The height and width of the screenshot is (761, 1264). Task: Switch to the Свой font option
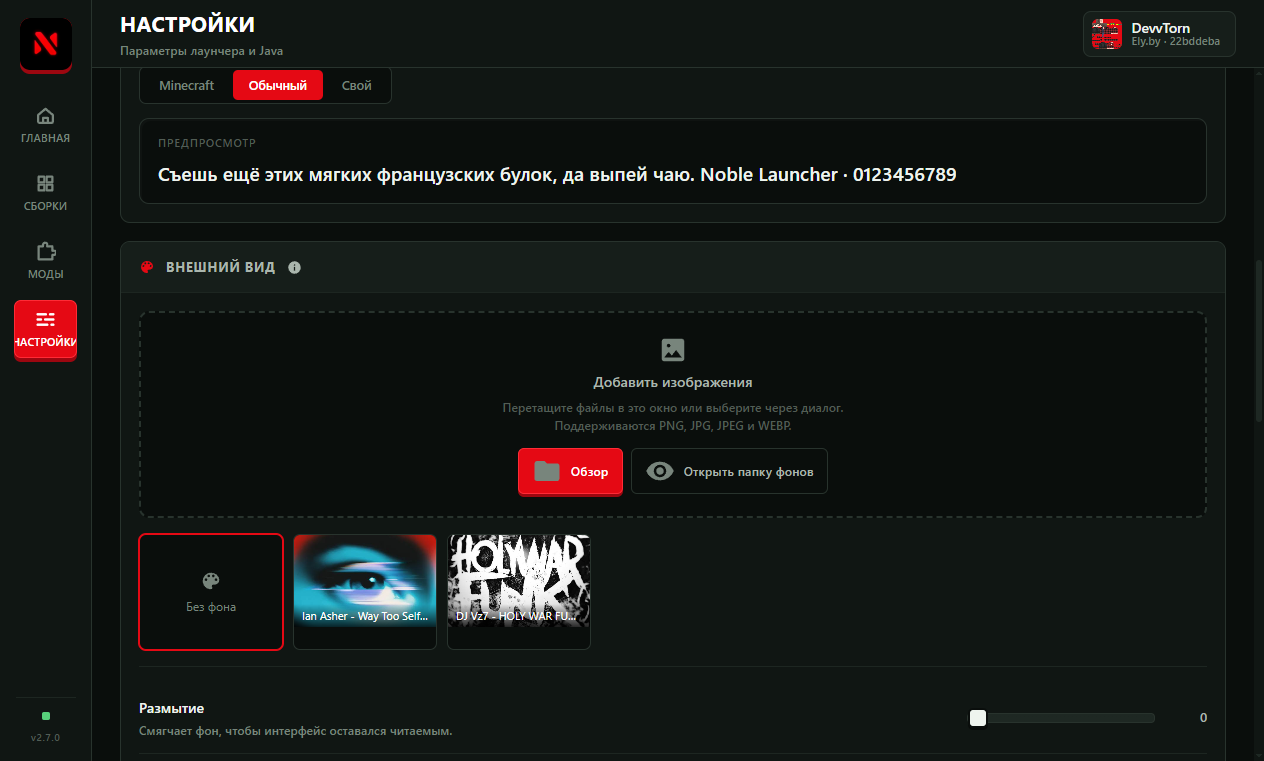click(357, 85)
